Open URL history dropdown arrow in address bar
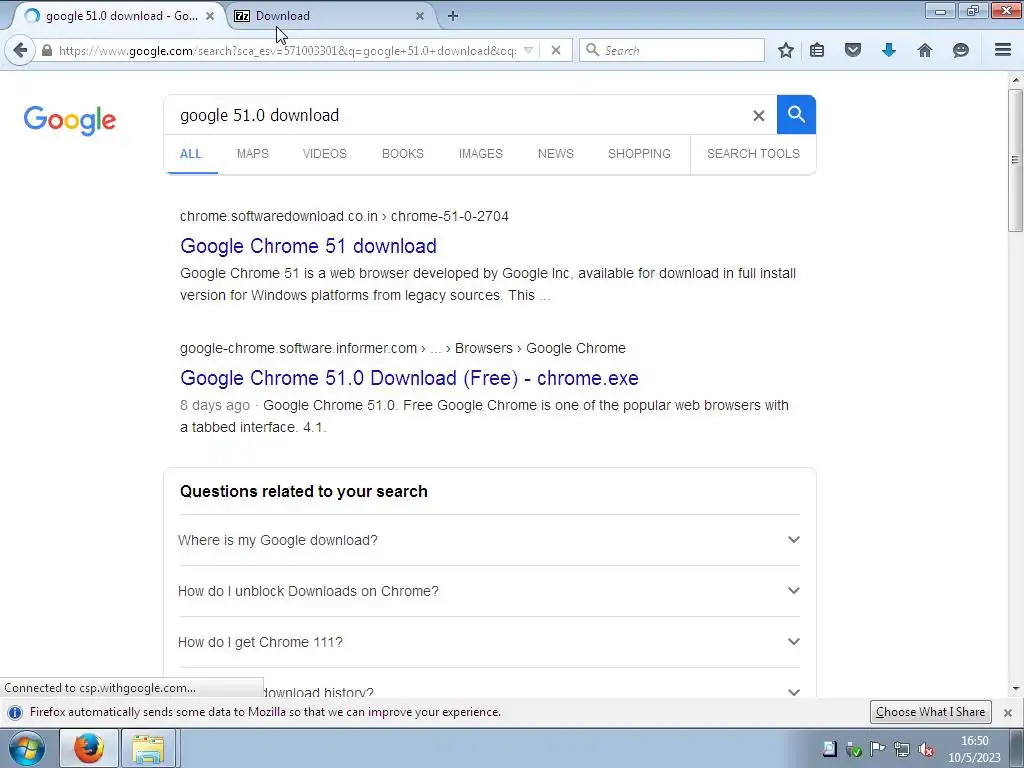This screenshot has width=1024, height=768. tap(529, 50)
